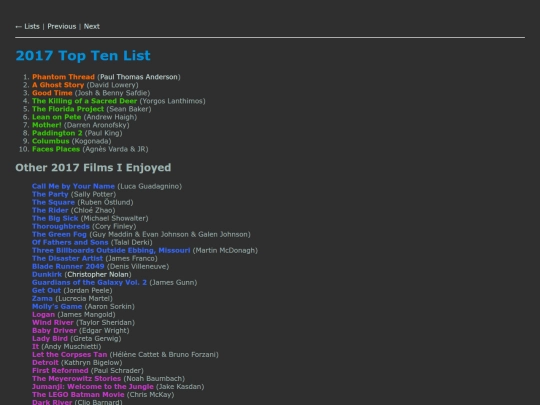Open The Party film link

(50, 194)
